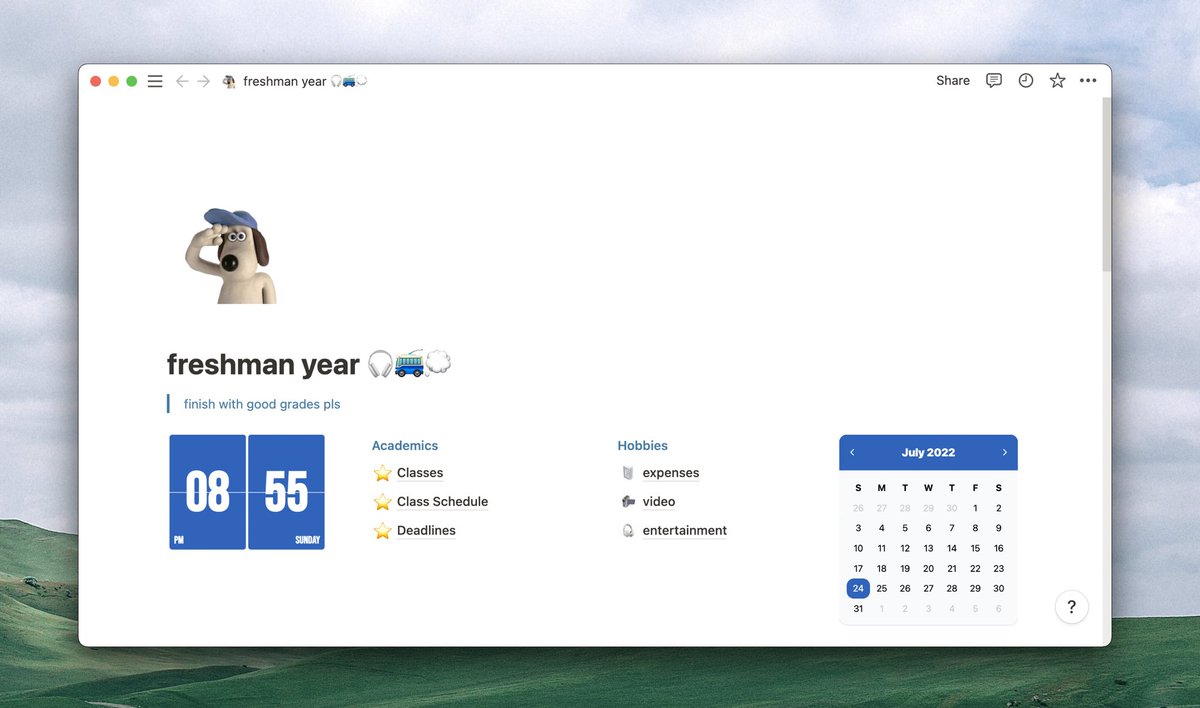
Task: Go to previous month in calendar
Action: (x=852, y=453)
